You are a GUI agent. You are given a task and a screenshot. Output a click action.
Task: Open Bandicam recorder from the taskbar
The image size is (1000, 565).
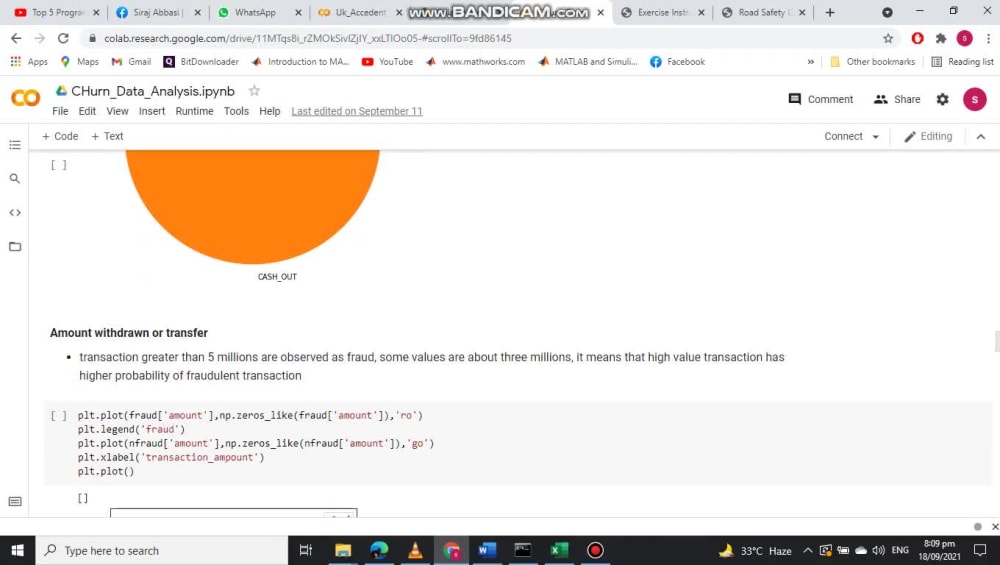[x=595, y=550]
